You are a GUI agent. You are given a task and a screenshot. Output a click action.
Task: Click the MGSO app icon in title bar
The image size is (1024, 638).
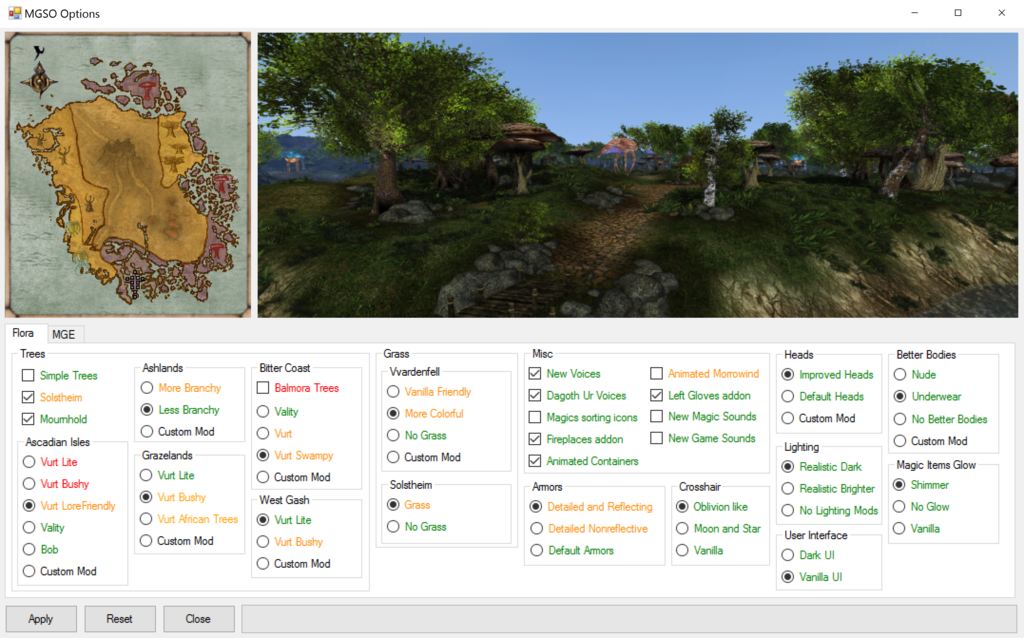(x=15, y=14)
